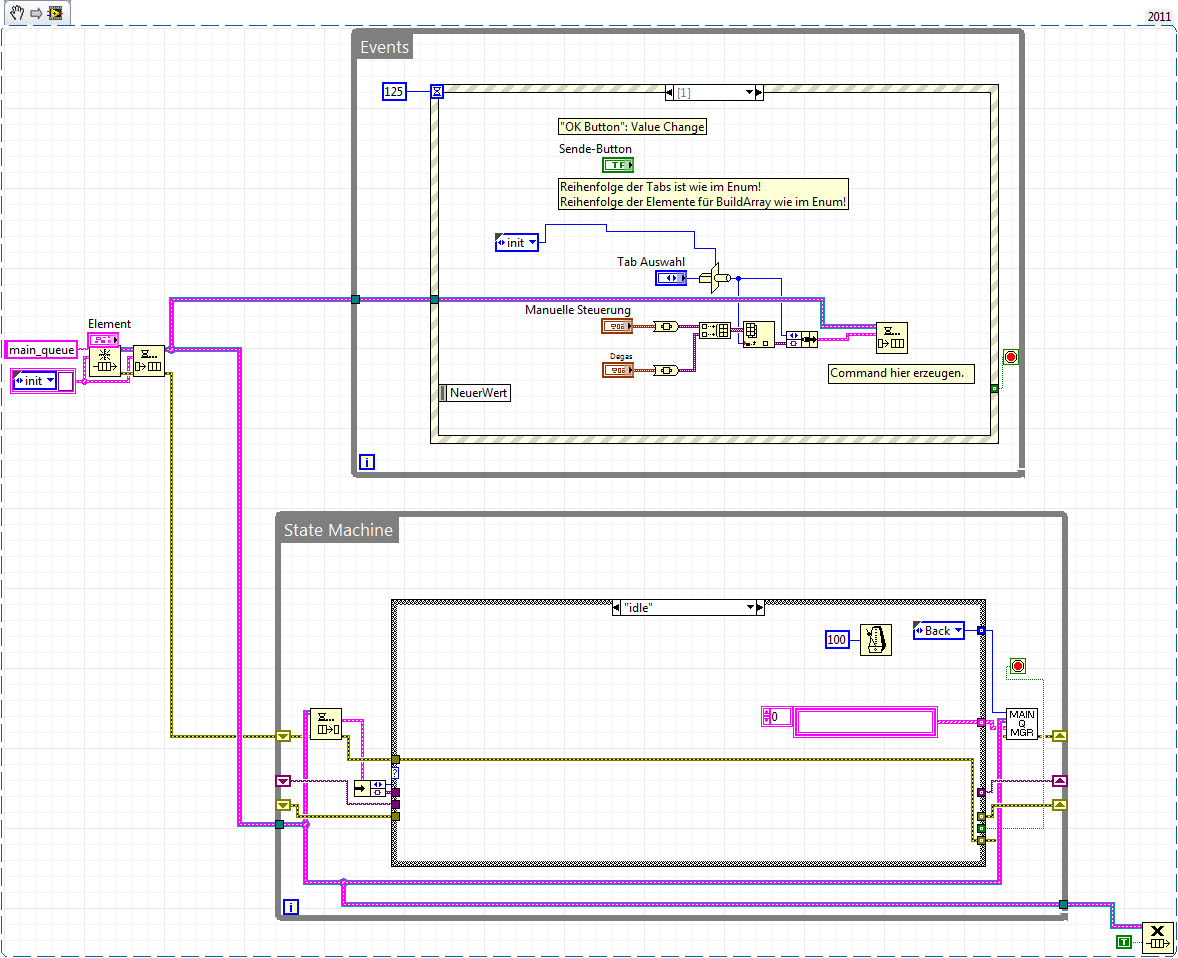This screenshot has width=1178, height=958.
Task: Select the State Machine loop iteration terminal
Action: (x=290, y=907)
